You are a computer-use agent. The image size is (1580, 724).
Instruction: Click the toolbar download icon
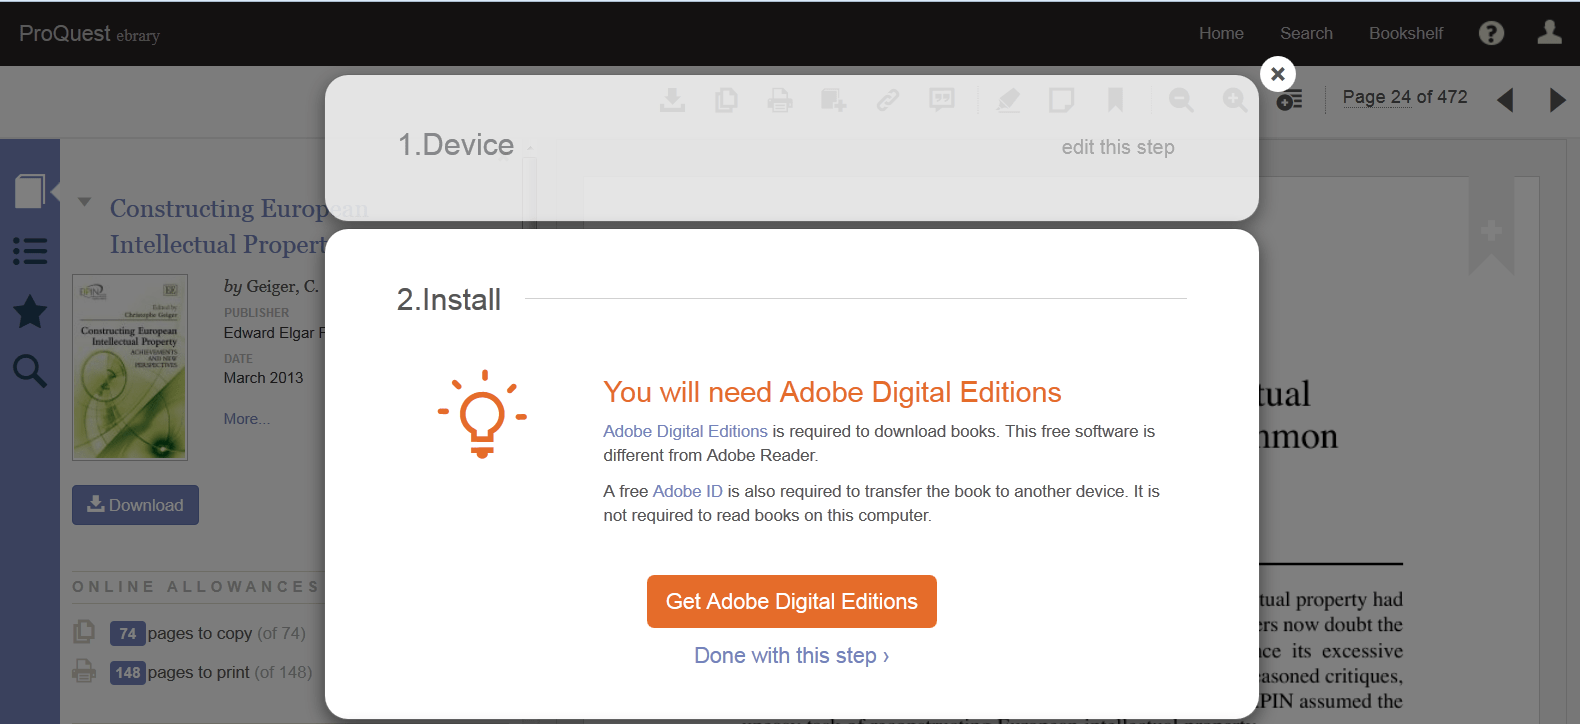coord(672,99)
